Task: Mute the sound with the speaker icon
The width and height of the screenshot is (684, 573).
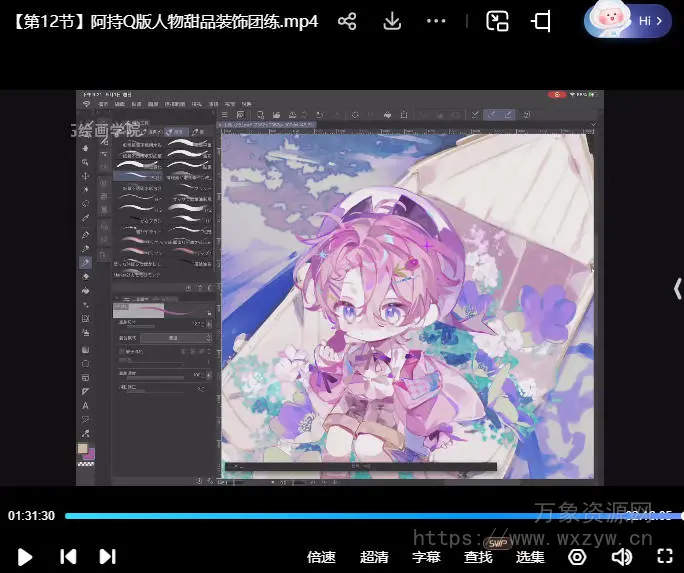Action: (622, 556)
